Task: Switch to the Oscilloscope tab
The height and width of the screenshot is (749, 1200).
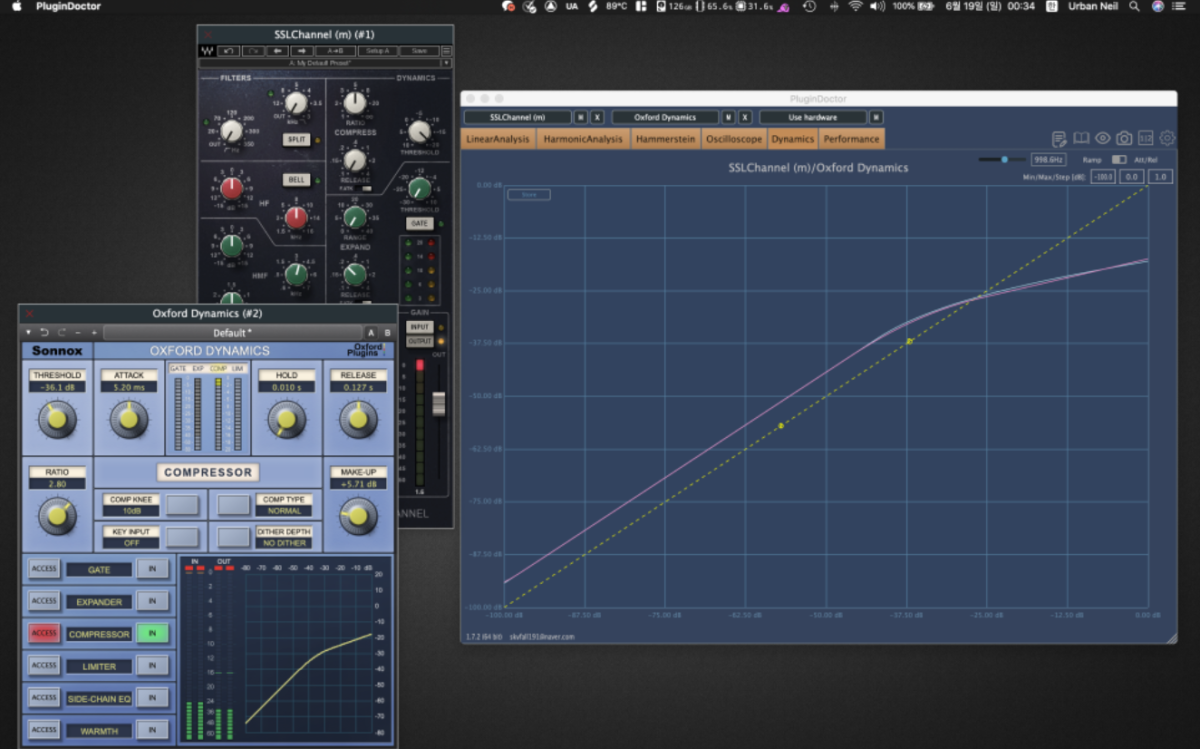Action: pyautogui.click(x=734, y=139)
